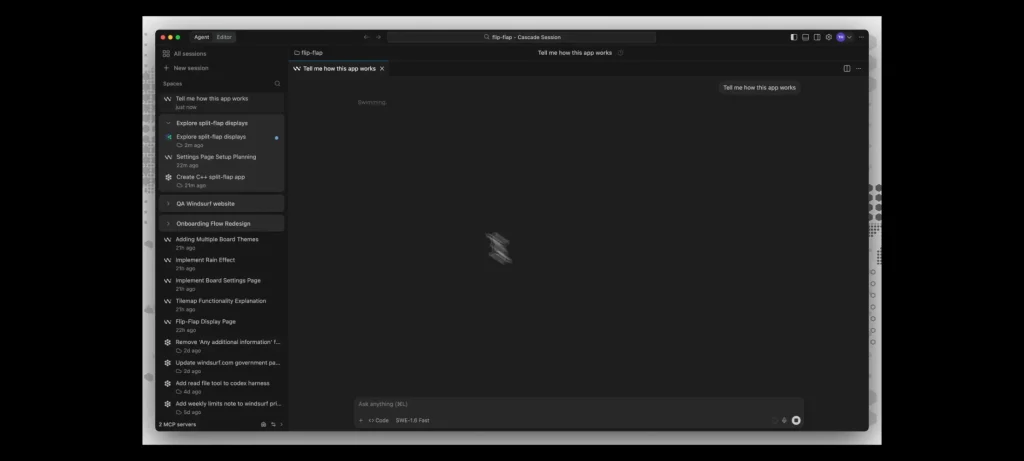The width and height of the screenshot is (1024, 461).
Task: Collapse the Explore split-flap displays space
Action: pyautogui.click(x=168, y=123)
